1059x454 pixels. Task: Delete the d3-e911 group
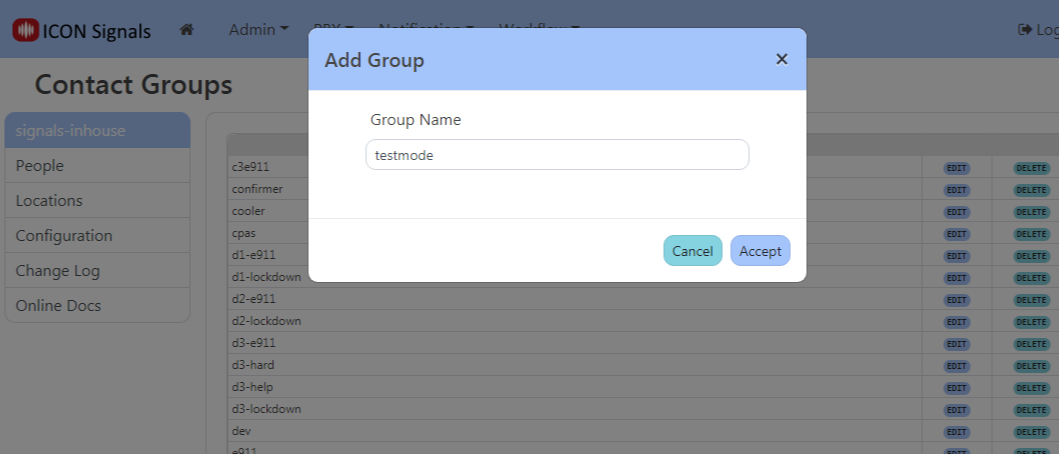pos(1031,344)
